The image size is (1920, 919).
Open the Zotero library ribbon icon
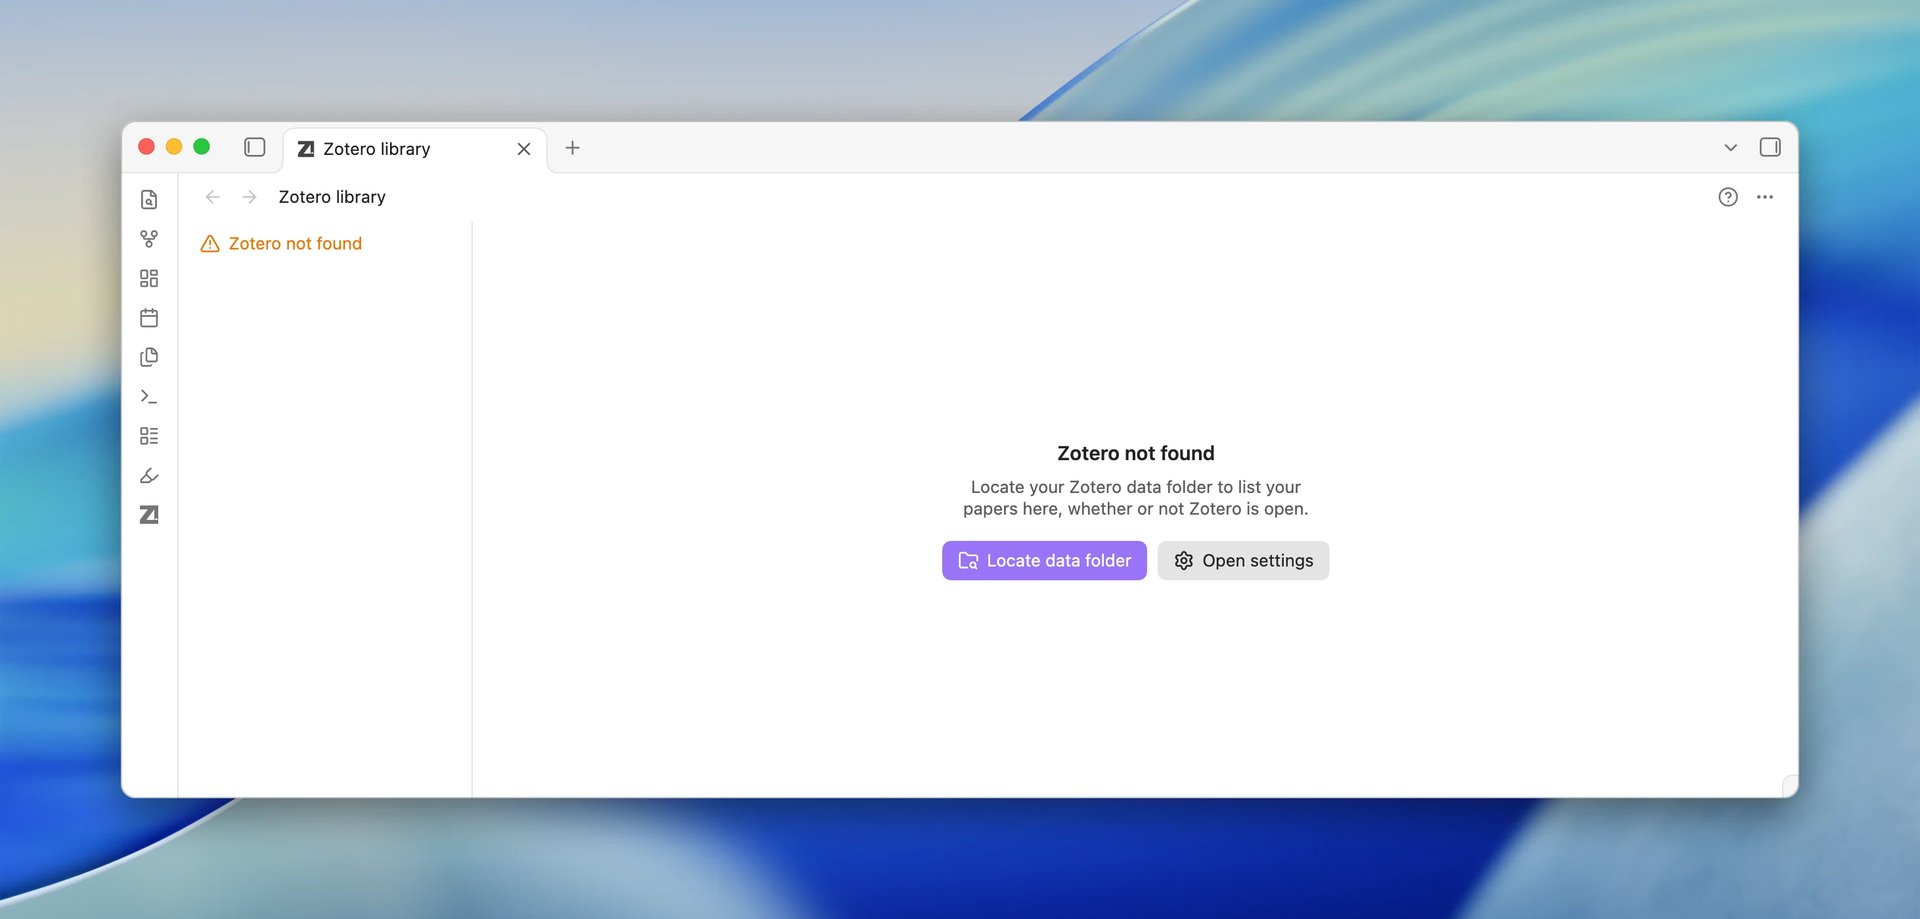click(149, 515)
